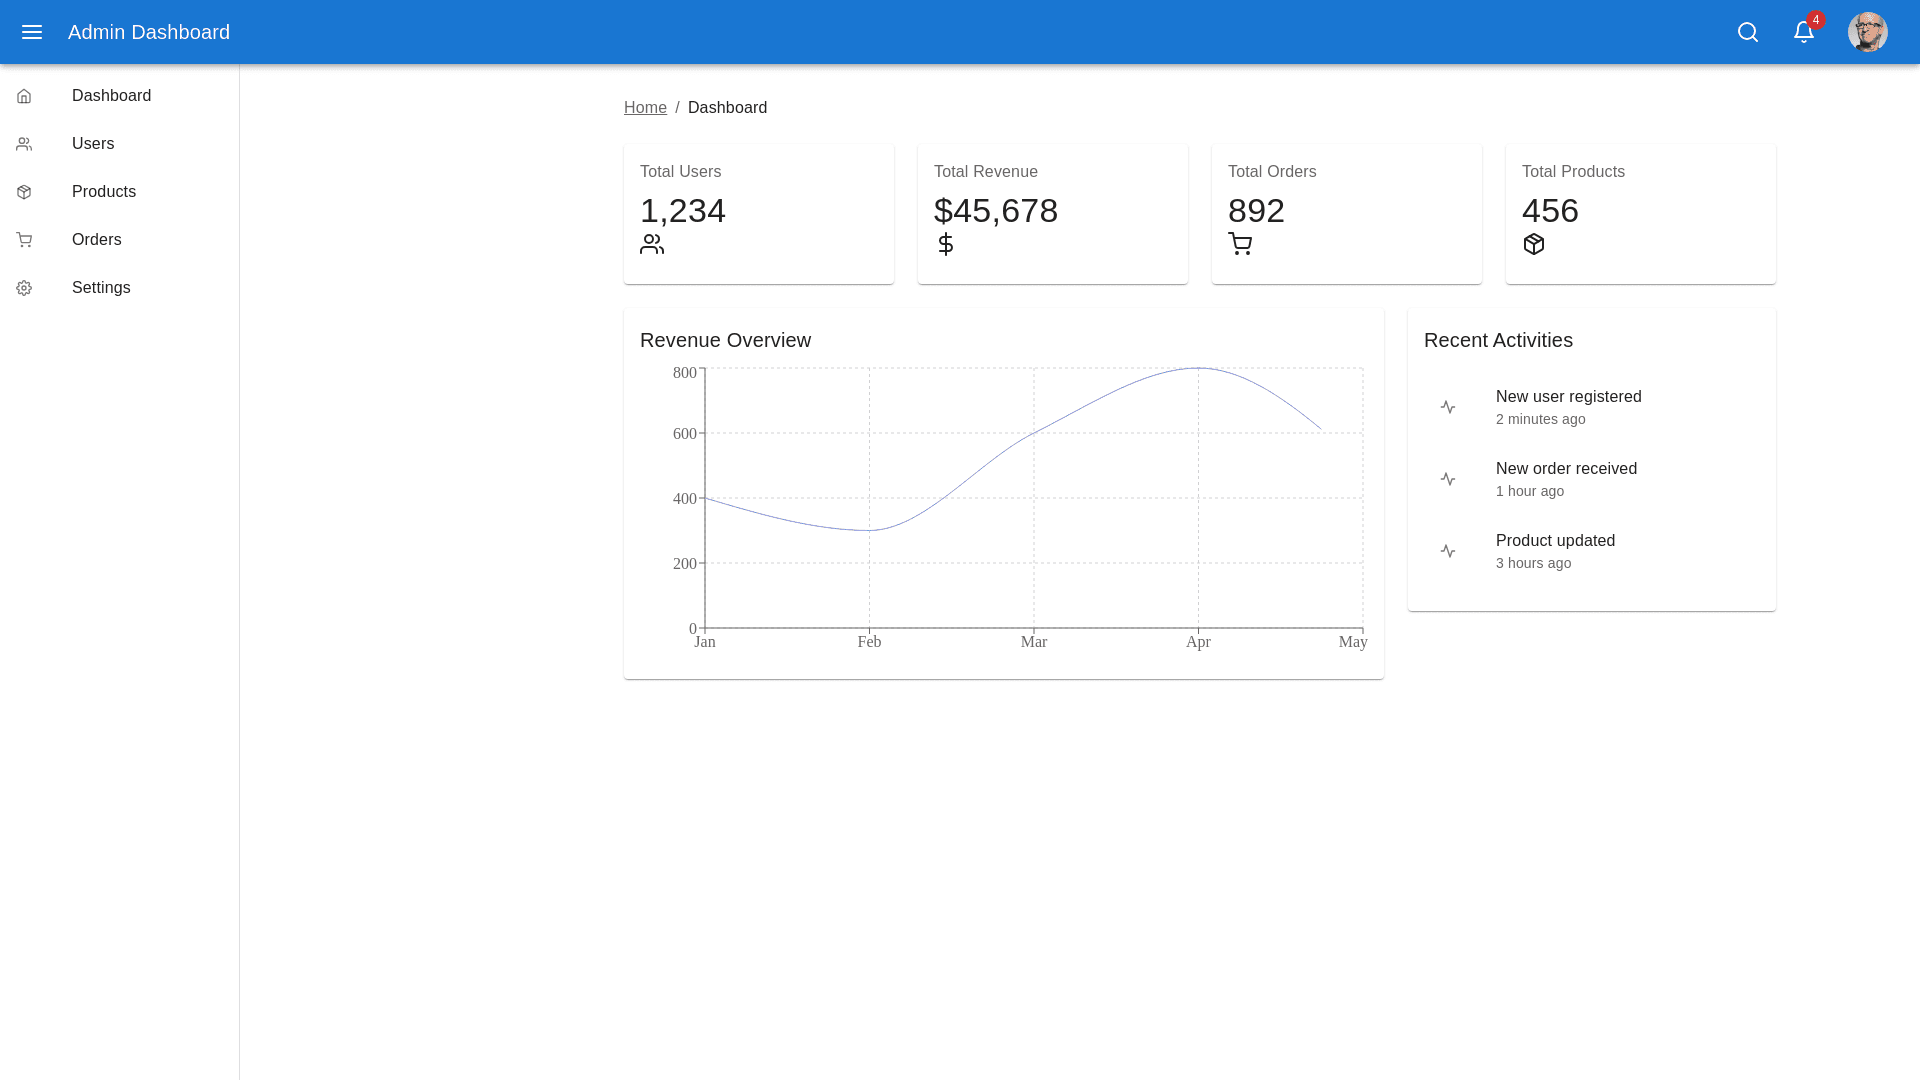Click the notification bell with 4 alerts
1920x1080 pixels.
tap(1803, 32)
